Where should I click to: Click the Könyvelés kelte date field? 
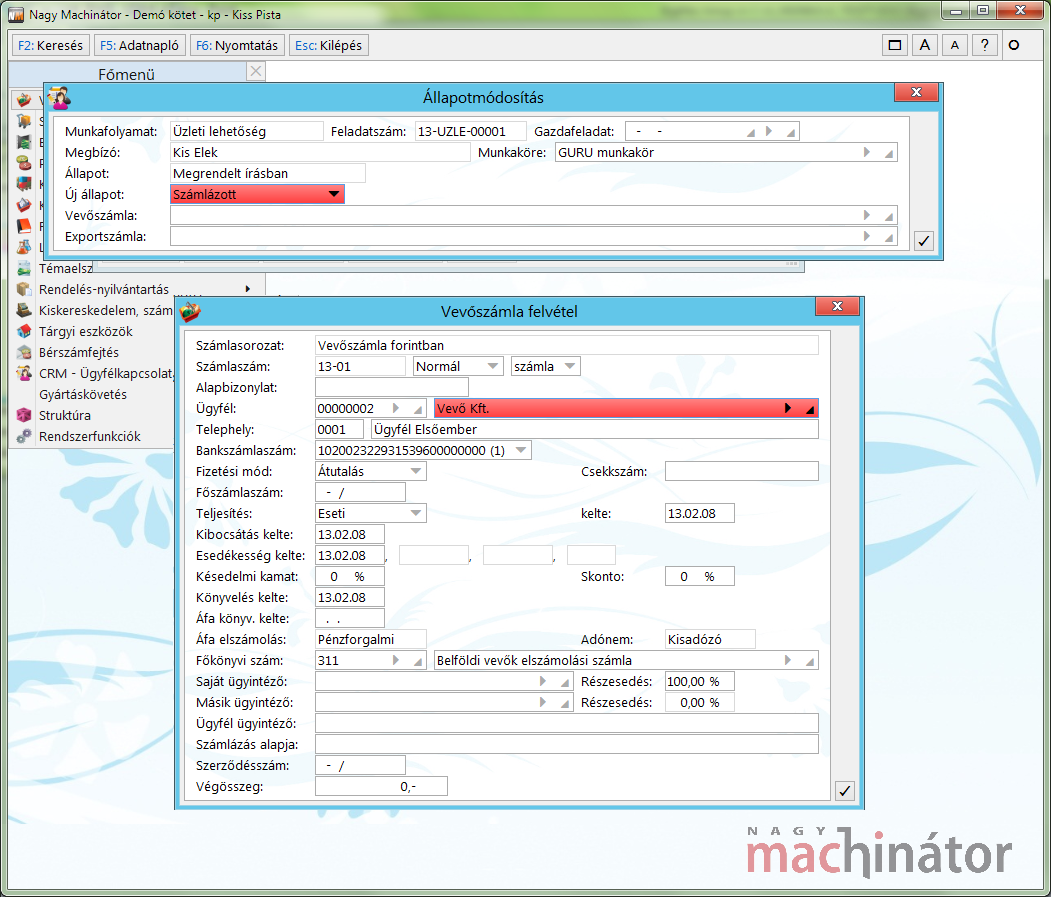pyautogui.click(x=350, y=597)
